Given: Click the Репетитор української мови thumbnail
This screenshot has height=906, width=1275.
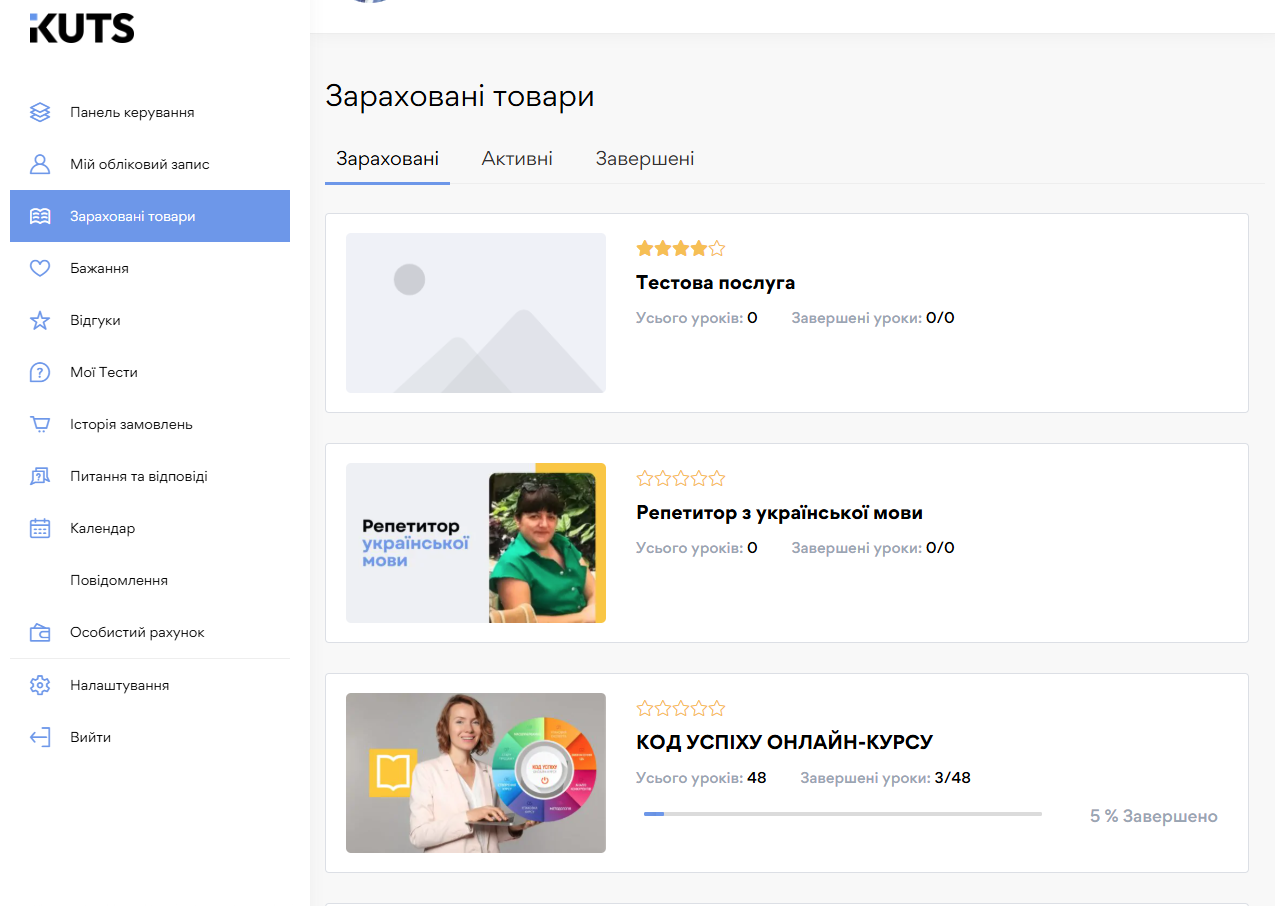Looking at the screenshot, I should pos(475,543).
